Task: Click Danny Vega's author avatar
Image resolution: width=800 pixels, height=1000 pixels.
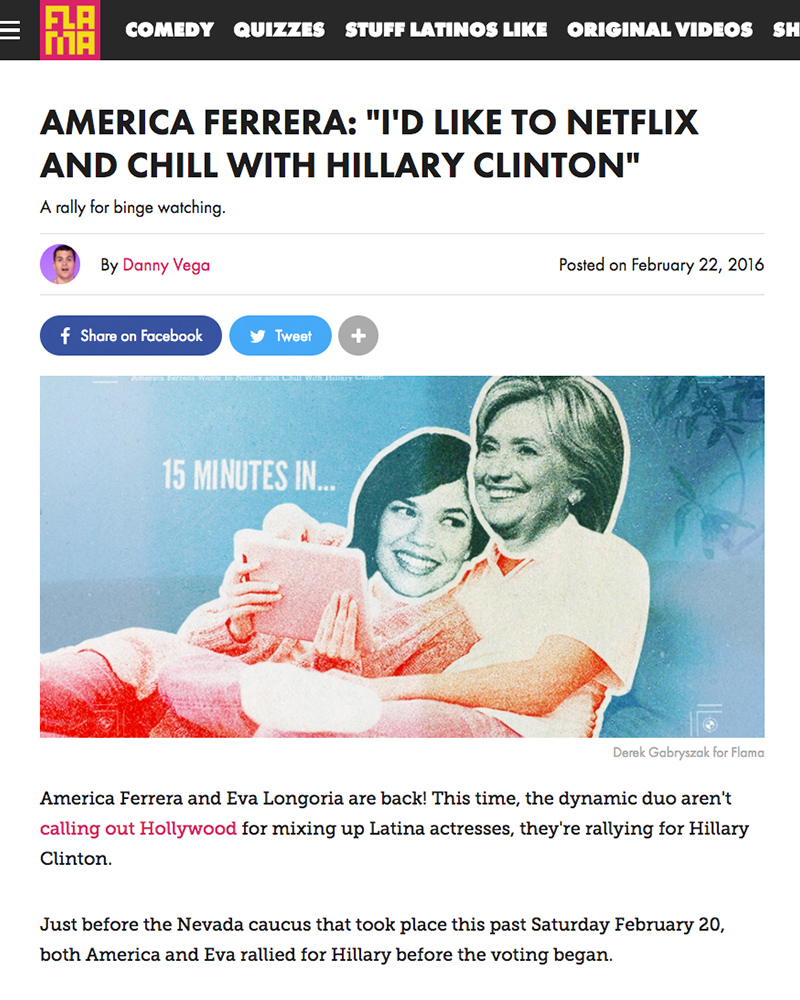Action: 60,264
